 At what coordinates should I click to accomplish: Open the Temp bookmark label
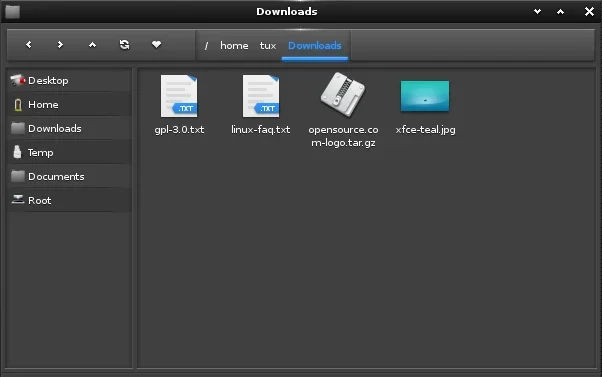click(40, 153)
